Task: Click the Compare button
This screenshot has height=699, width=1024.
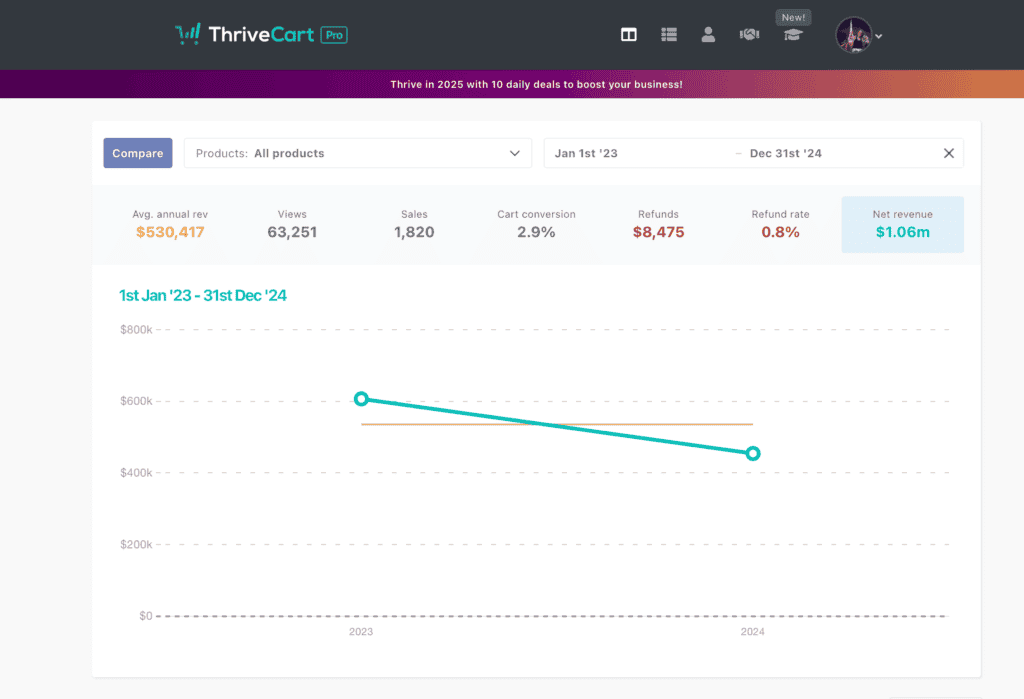Action: [138, 153]
